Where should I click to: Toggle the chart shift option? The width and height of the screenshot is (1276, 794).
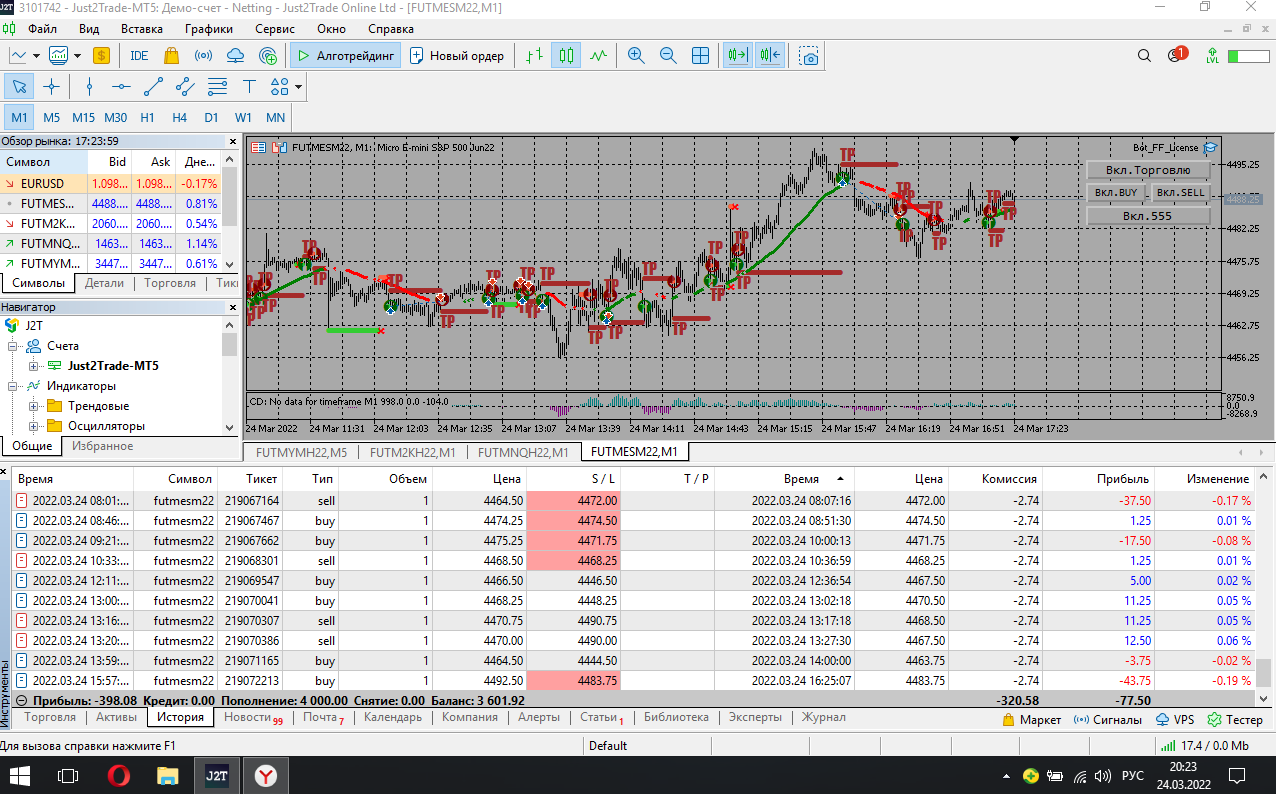(769, 56)
